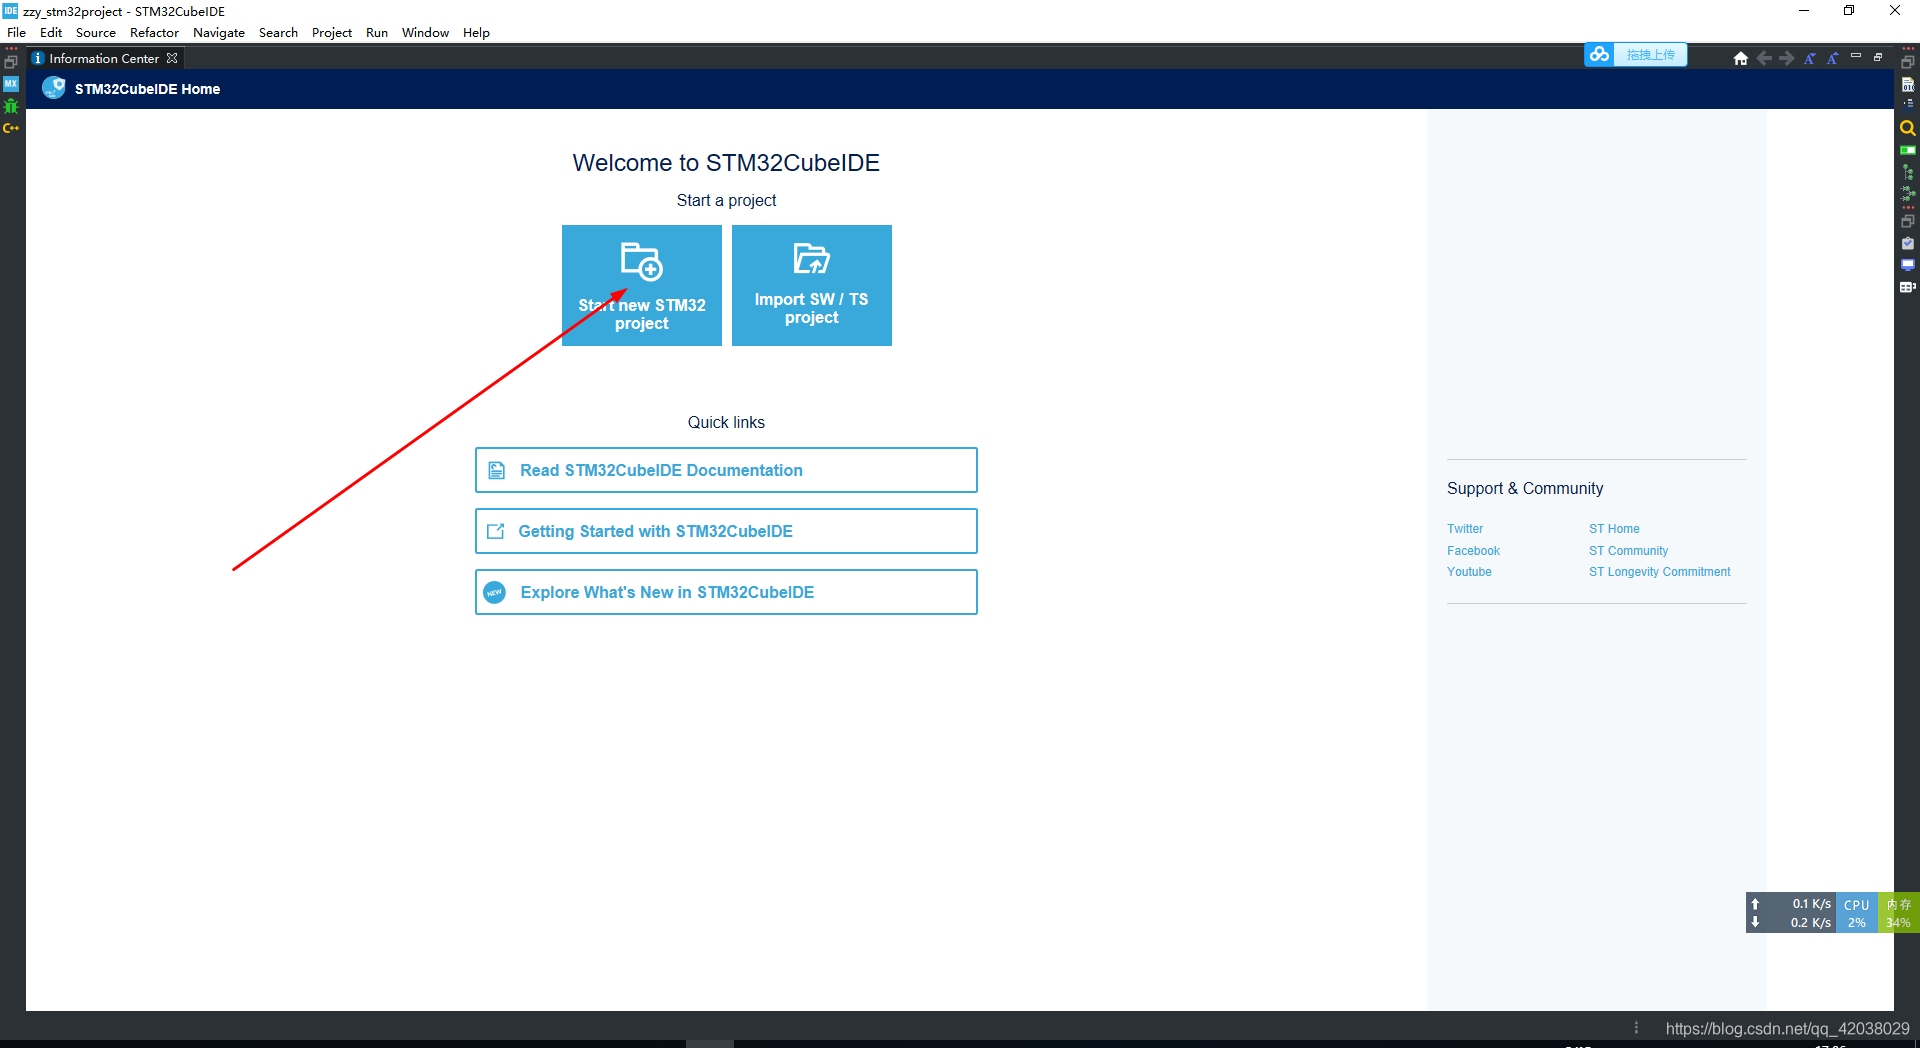
Task: Go to Home page in Information Center toolbar
Action: (x=1741, y=58)
